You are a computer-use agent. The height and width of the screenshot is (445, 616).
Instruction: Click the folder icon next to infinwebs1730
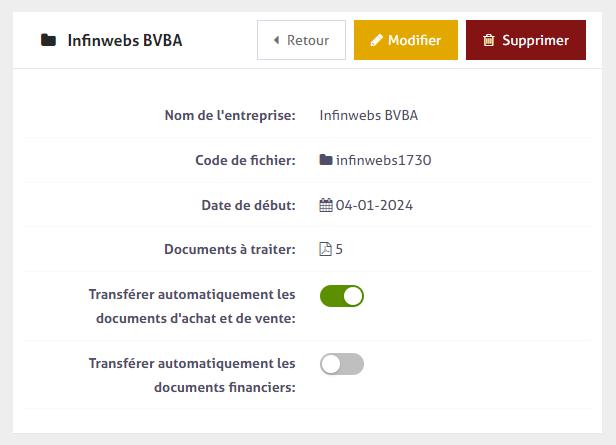326,160
